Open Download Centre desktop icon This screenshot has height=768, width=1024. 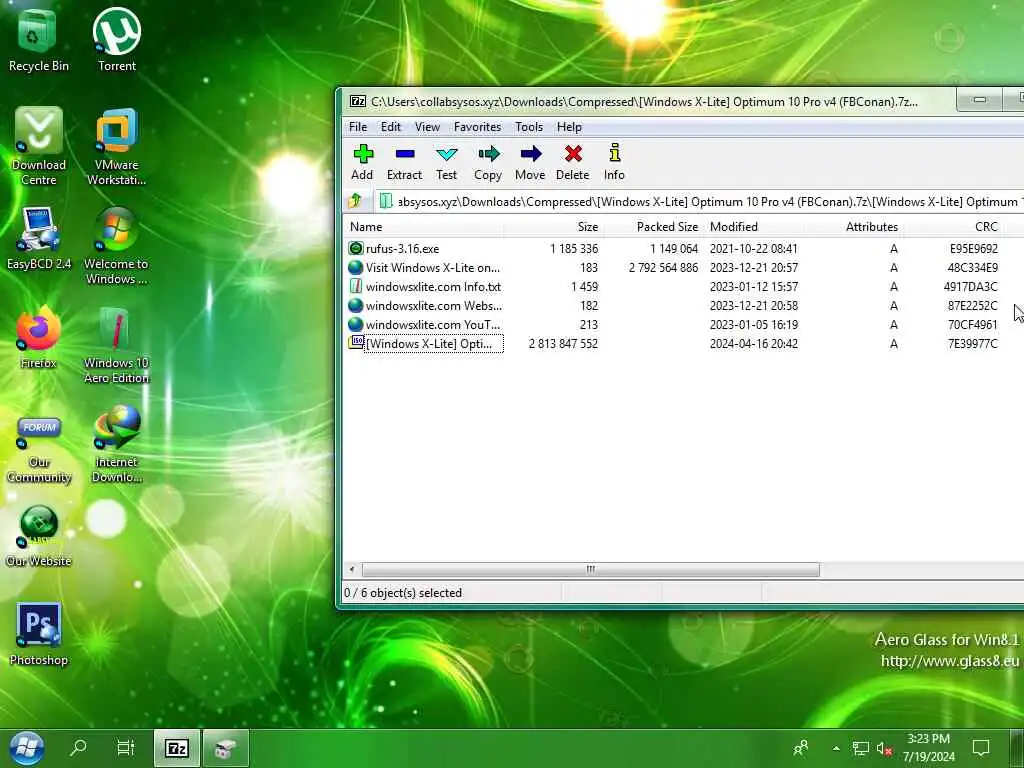click(x=39, y=147)
